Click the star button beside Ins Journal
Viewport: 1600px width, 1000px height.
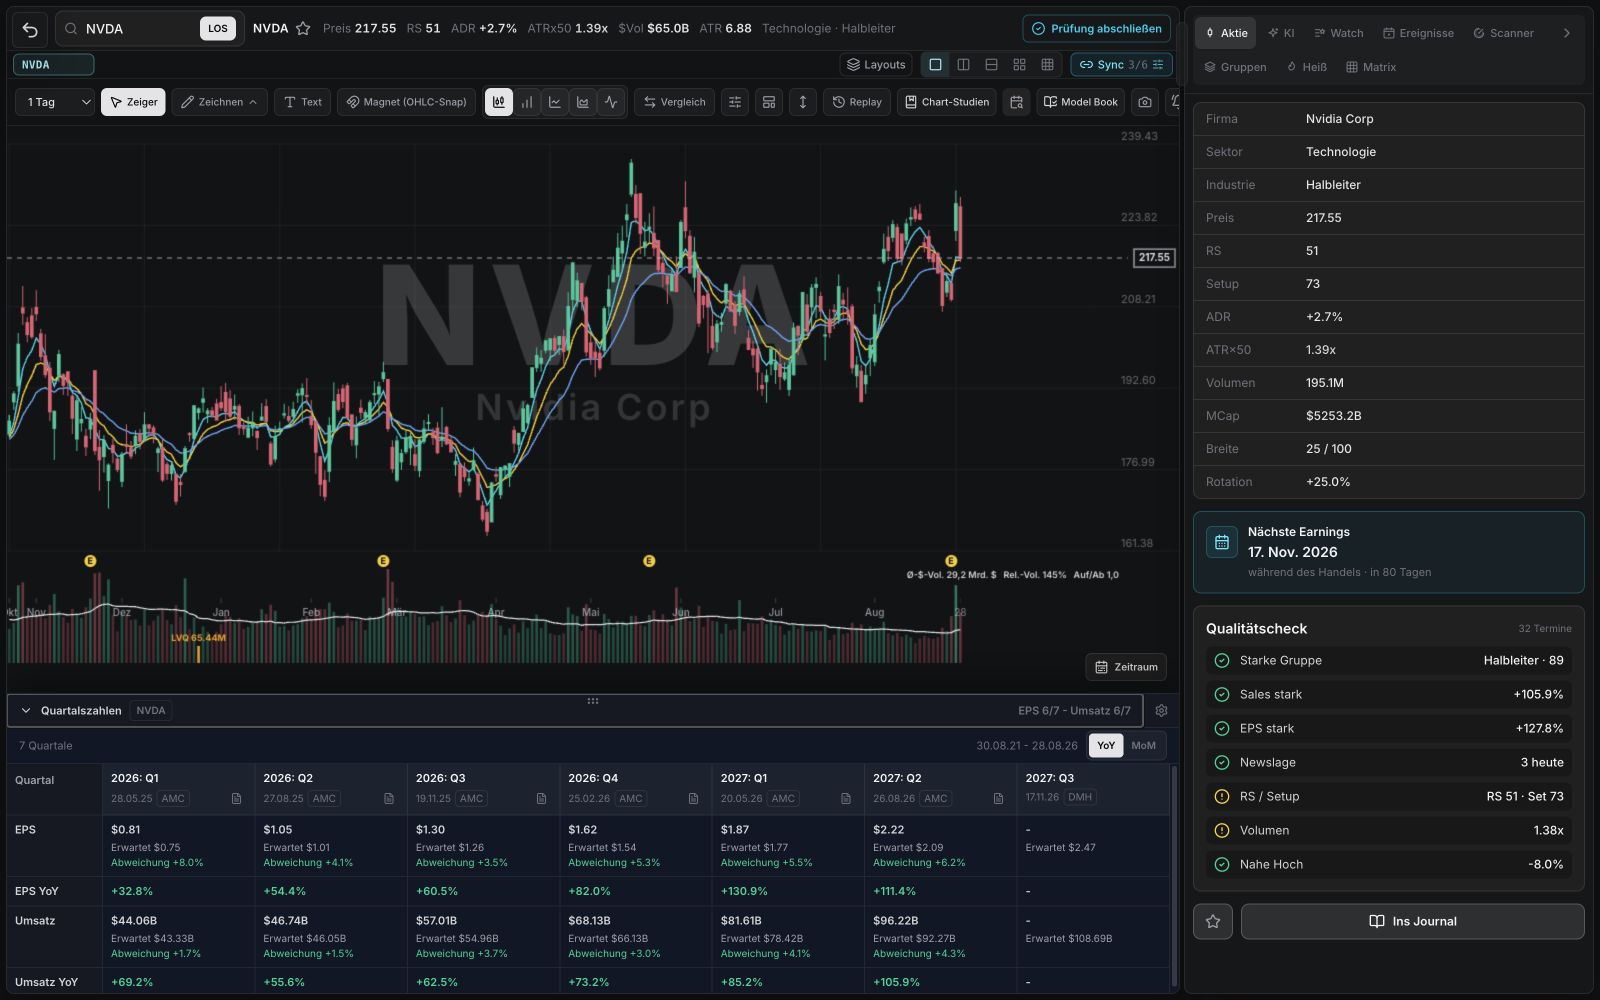click(1213, 922)
